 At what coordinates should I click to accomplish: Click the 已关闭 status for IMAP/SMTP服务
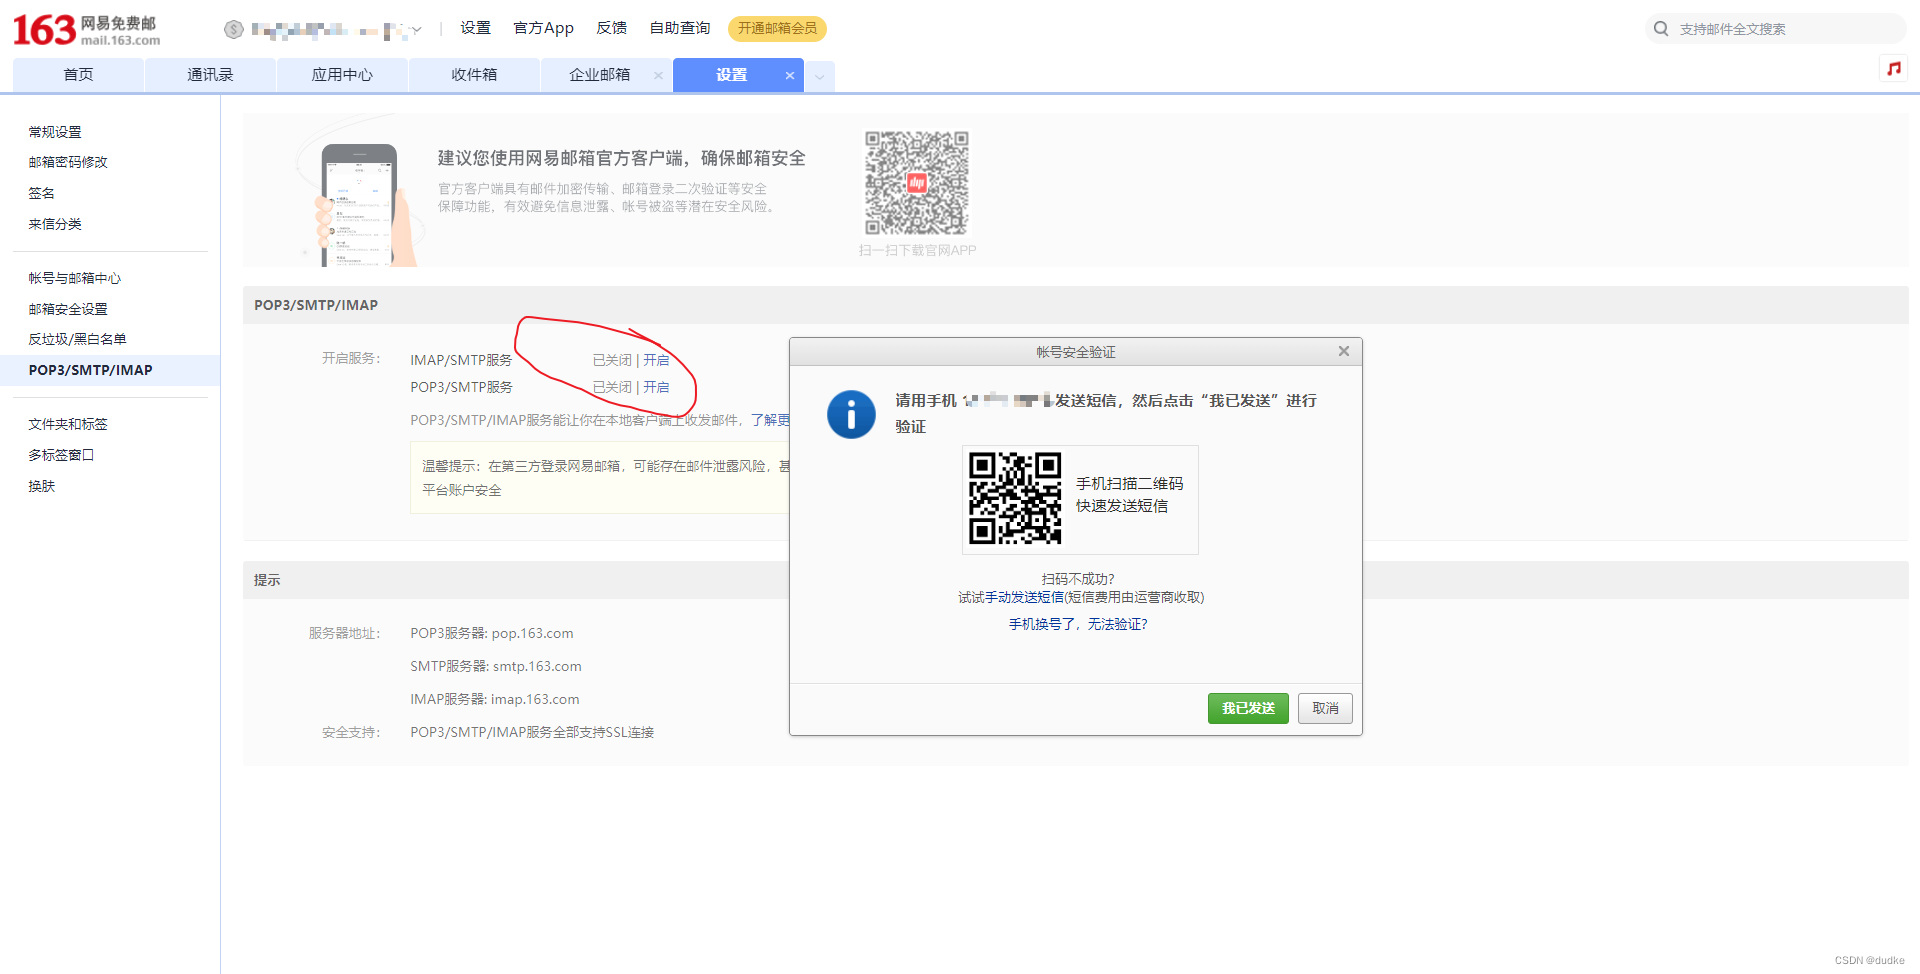pyautogui.click(x=612, y=360)
